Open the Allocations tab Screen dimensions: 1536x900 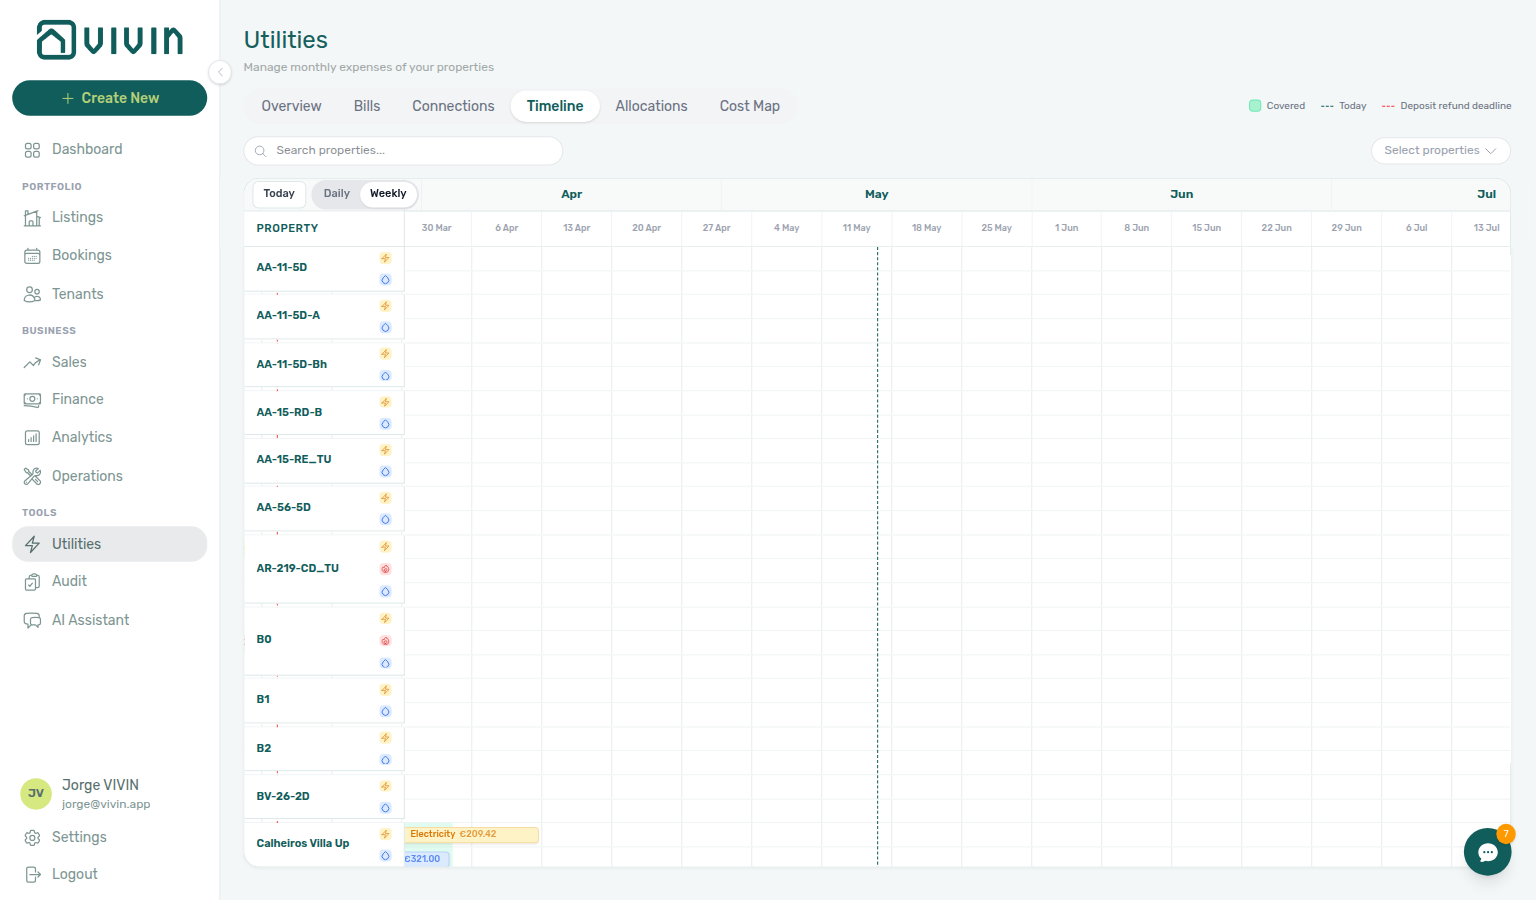coord(651,106)
